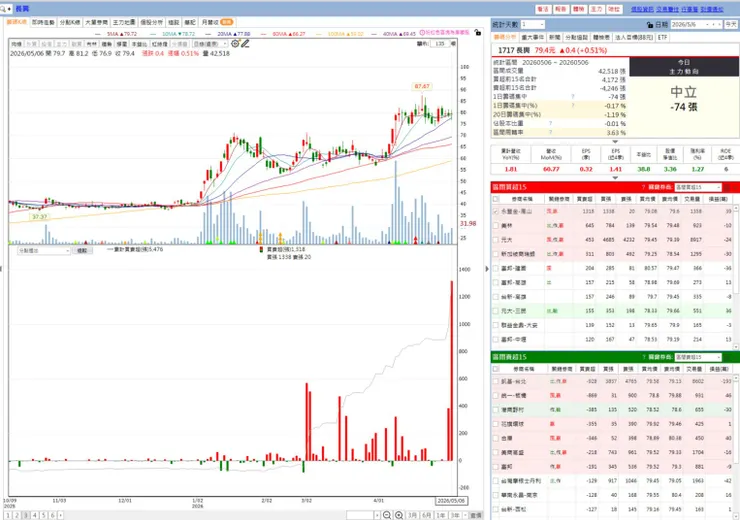Click dropdown arrow after the 3年 button
740x520 pixels.
tap(465, 515)
